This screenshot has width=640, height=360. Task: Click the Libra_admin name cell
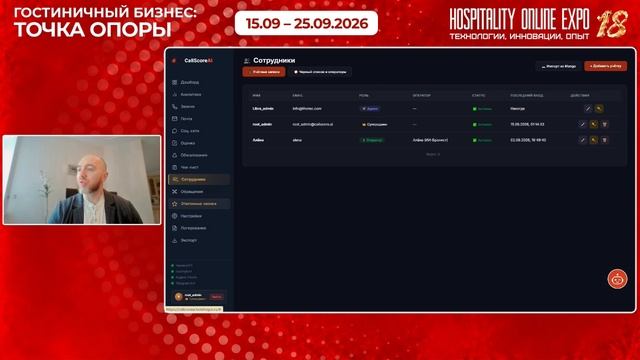pyautogui.click(x=263, y=109)
